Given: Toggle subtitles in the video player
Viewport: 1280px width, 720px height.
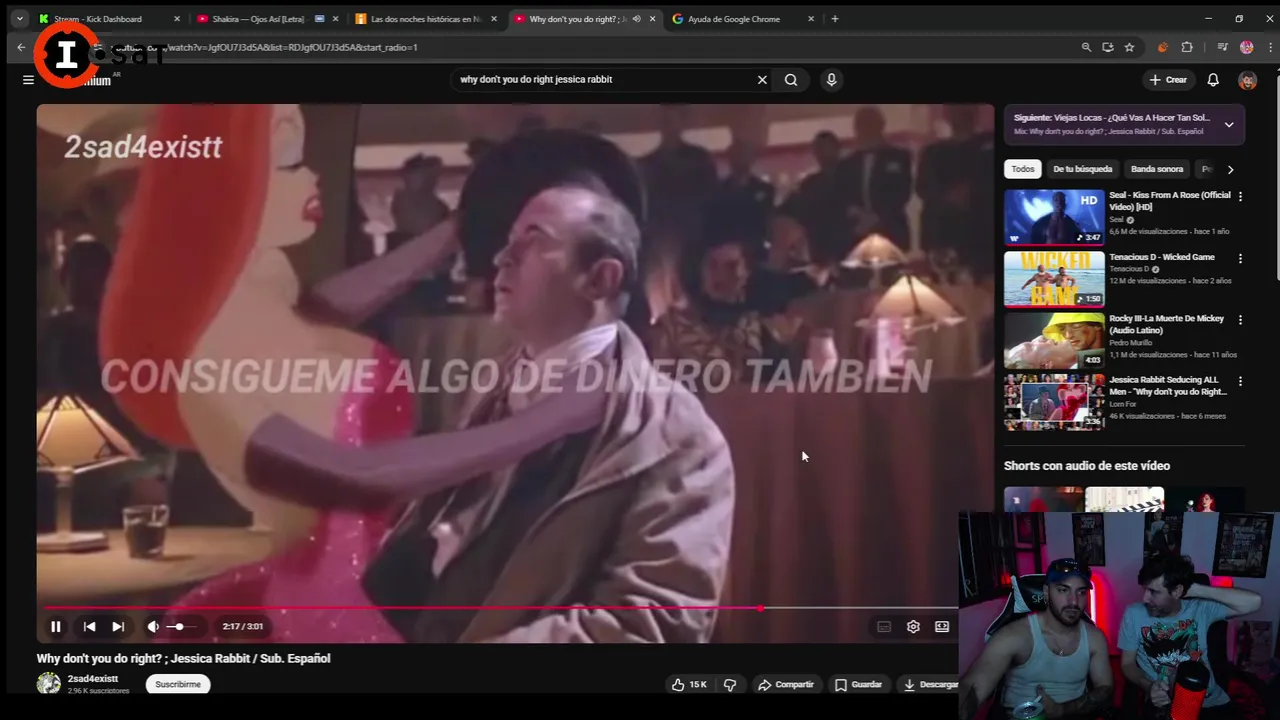Looking at the screenshot, I should [884, 626].
